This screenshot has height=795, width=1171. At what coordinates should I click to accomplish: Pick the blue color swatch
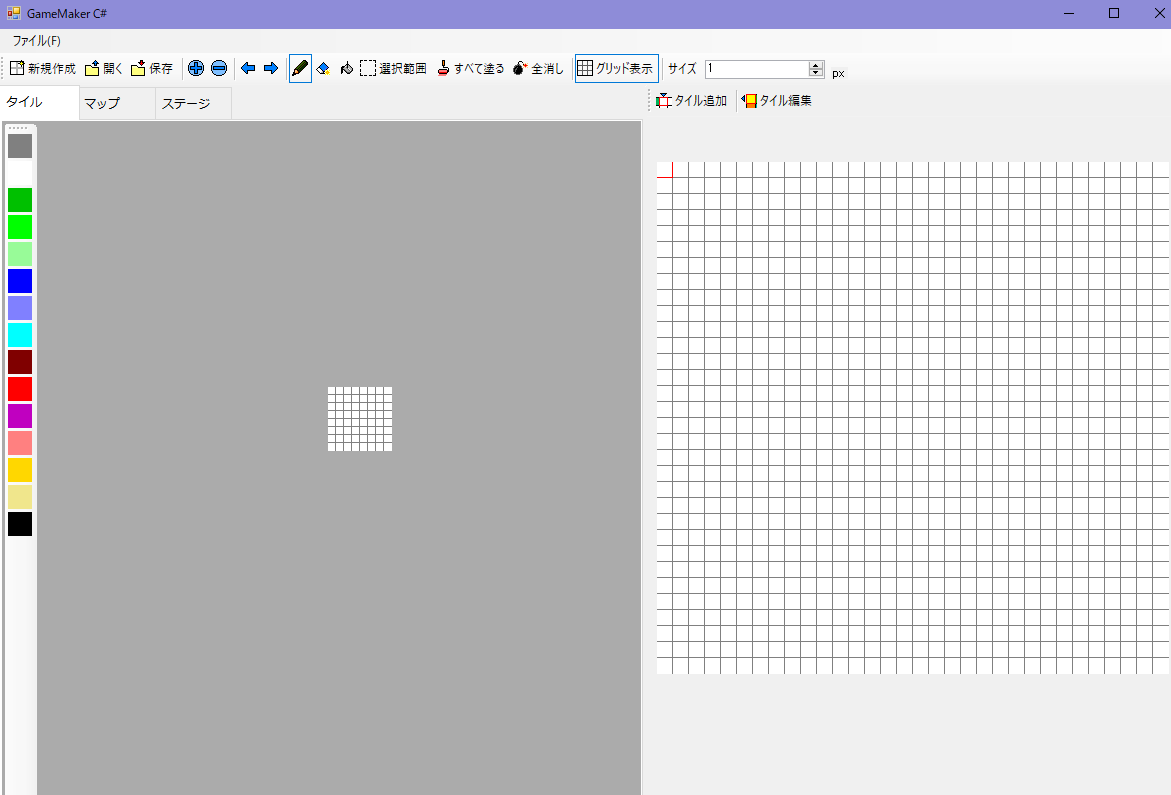[x=20, y=281]
